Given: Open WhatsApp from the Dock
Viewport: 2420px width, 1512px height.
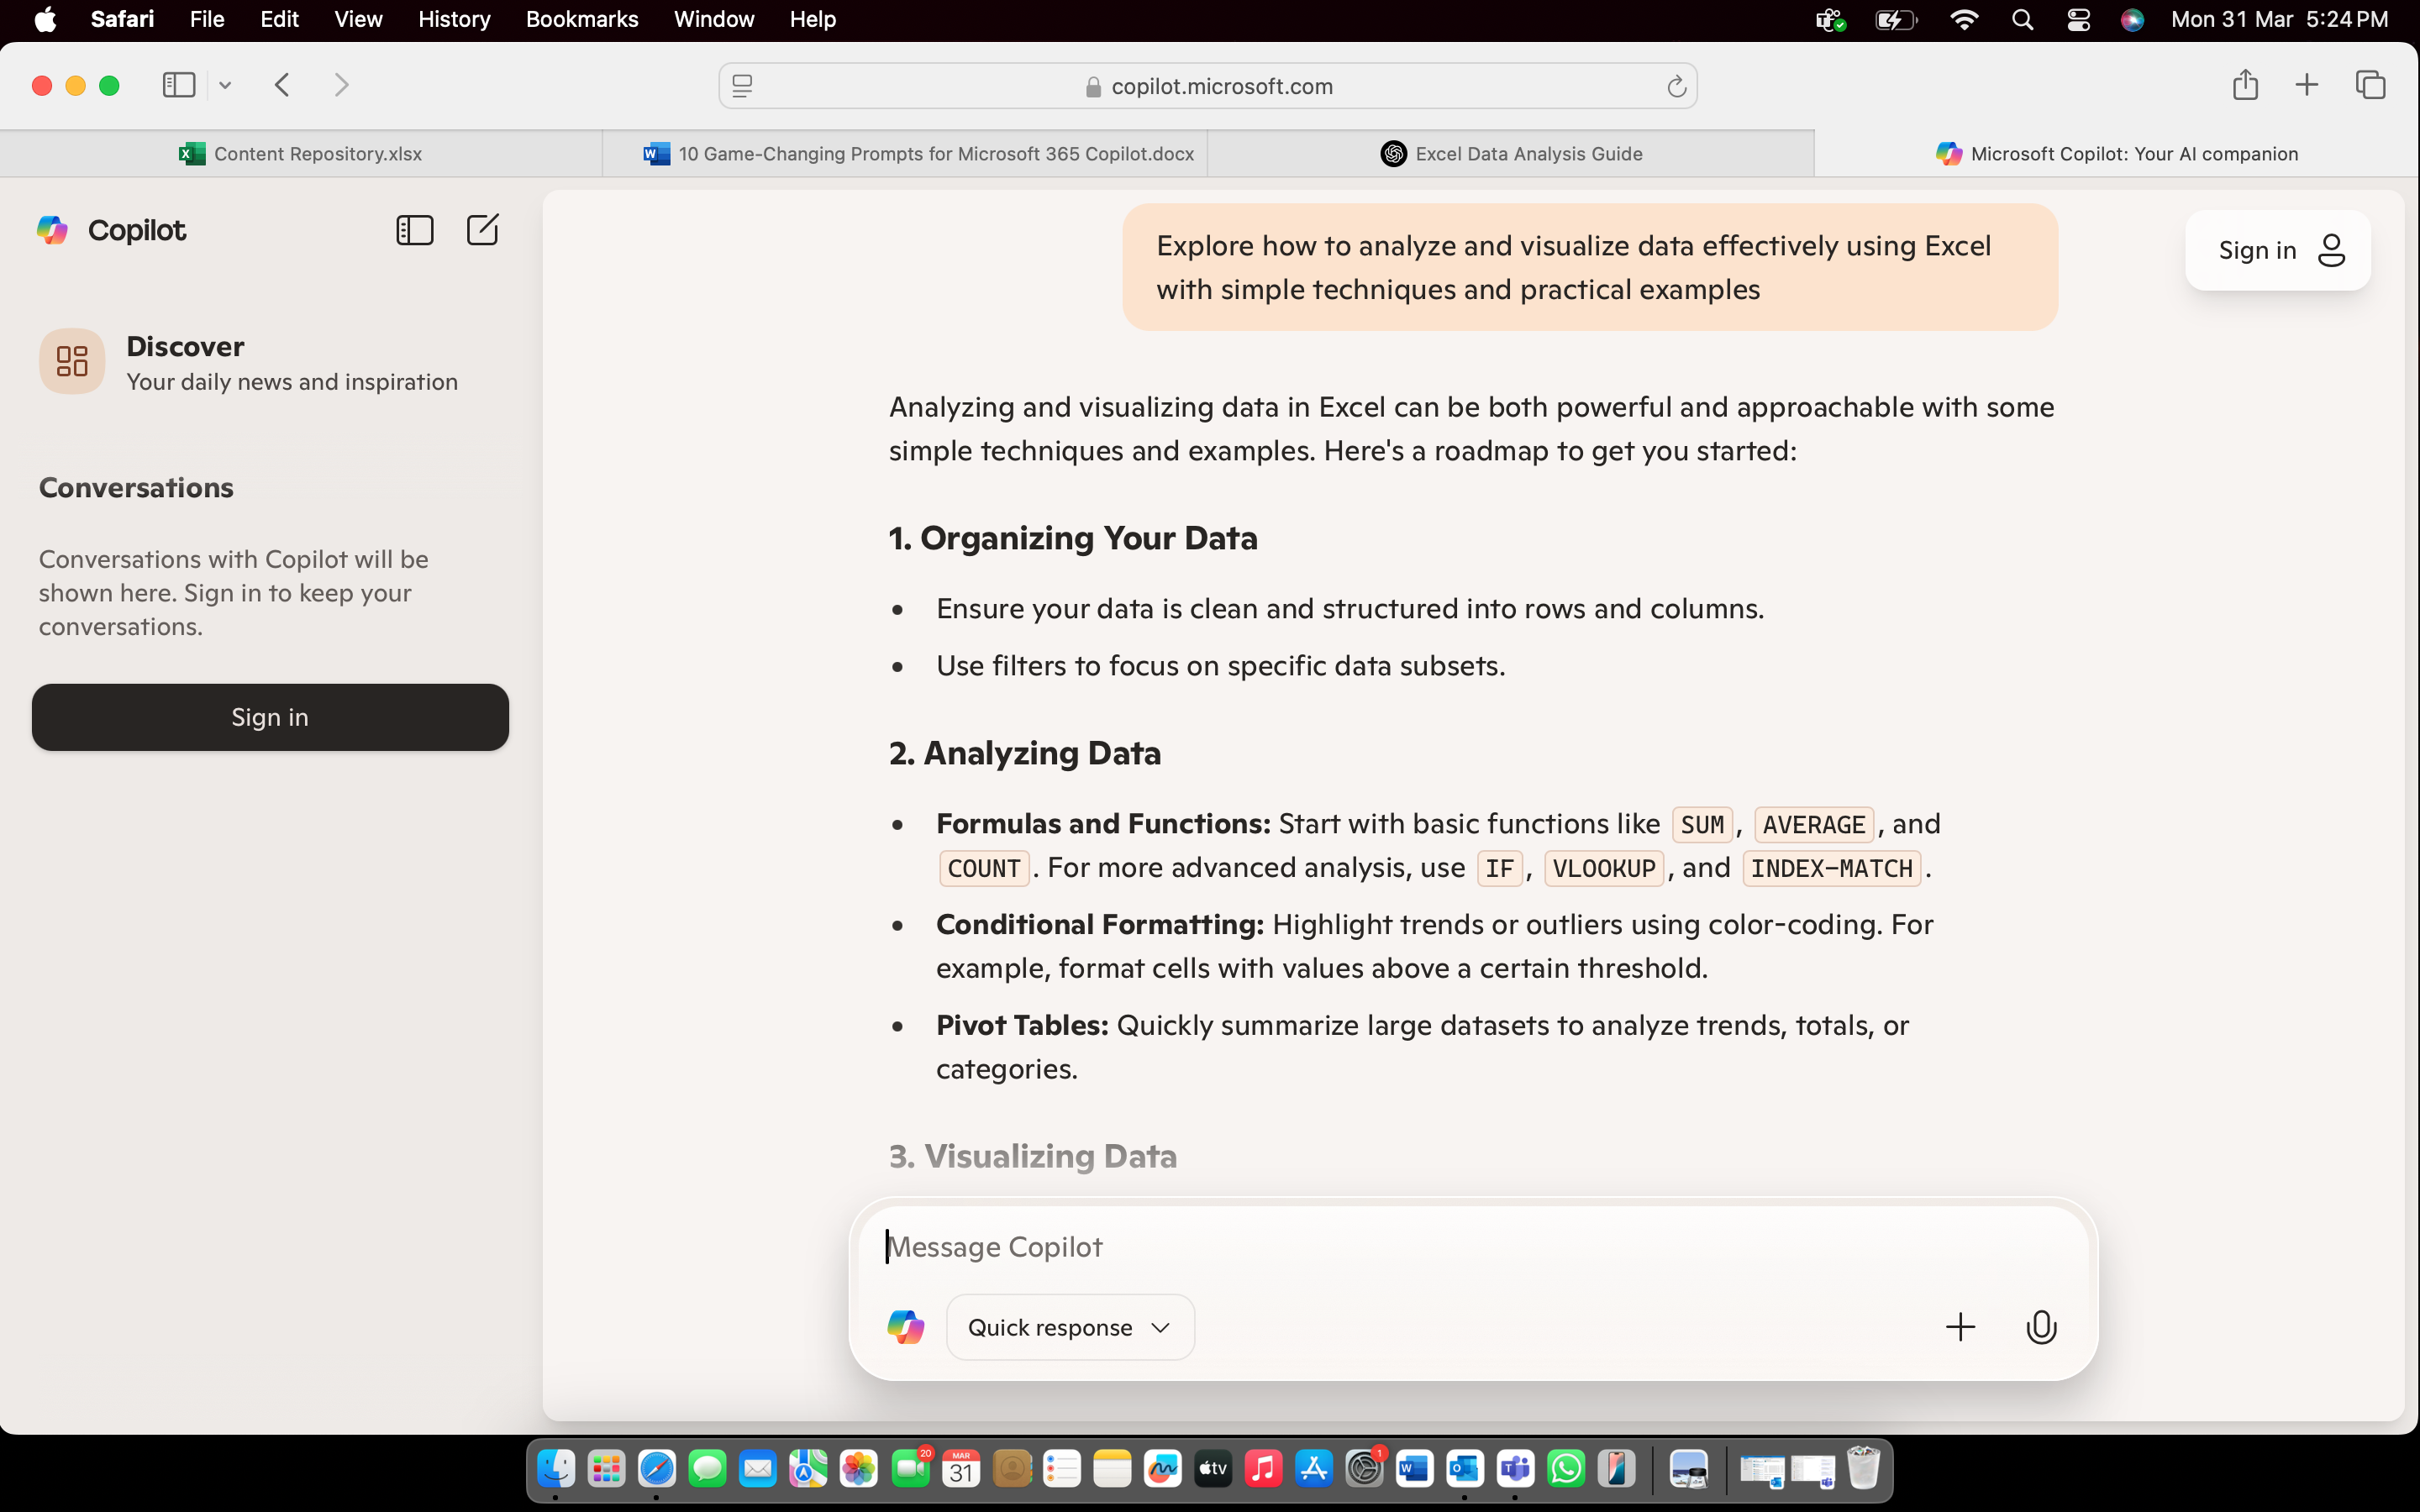Looking at the screenshot, I should pos(1565,1469).
